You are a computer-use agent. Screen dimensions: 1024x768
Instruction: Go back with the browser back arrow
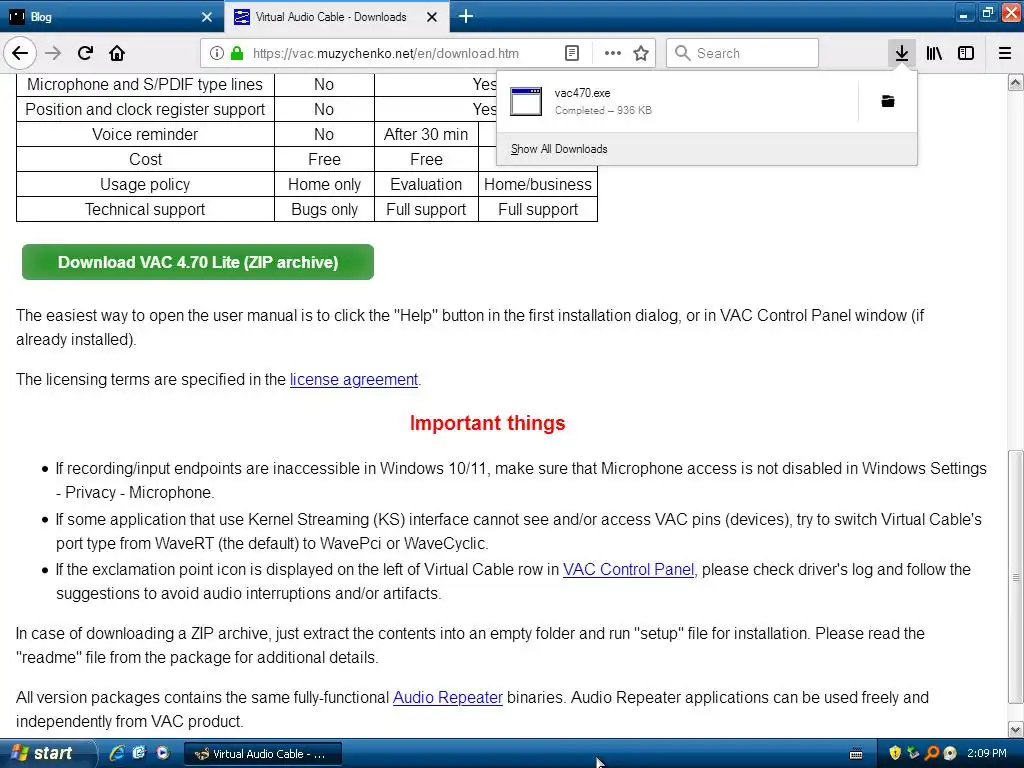(x=20, y=53)
